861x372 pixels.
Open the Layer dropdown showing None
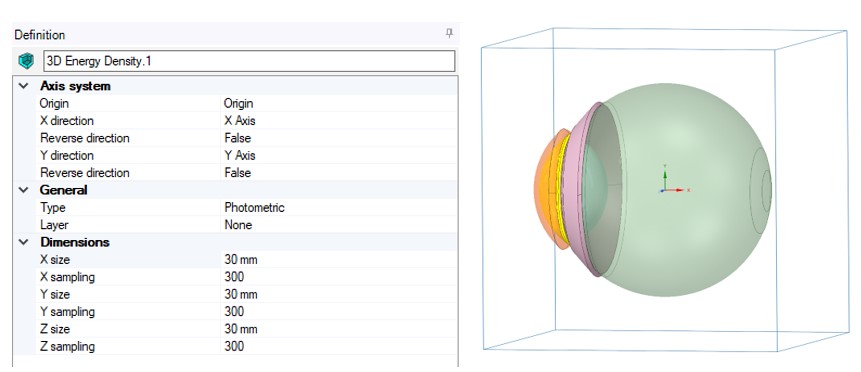click(339, 225)
